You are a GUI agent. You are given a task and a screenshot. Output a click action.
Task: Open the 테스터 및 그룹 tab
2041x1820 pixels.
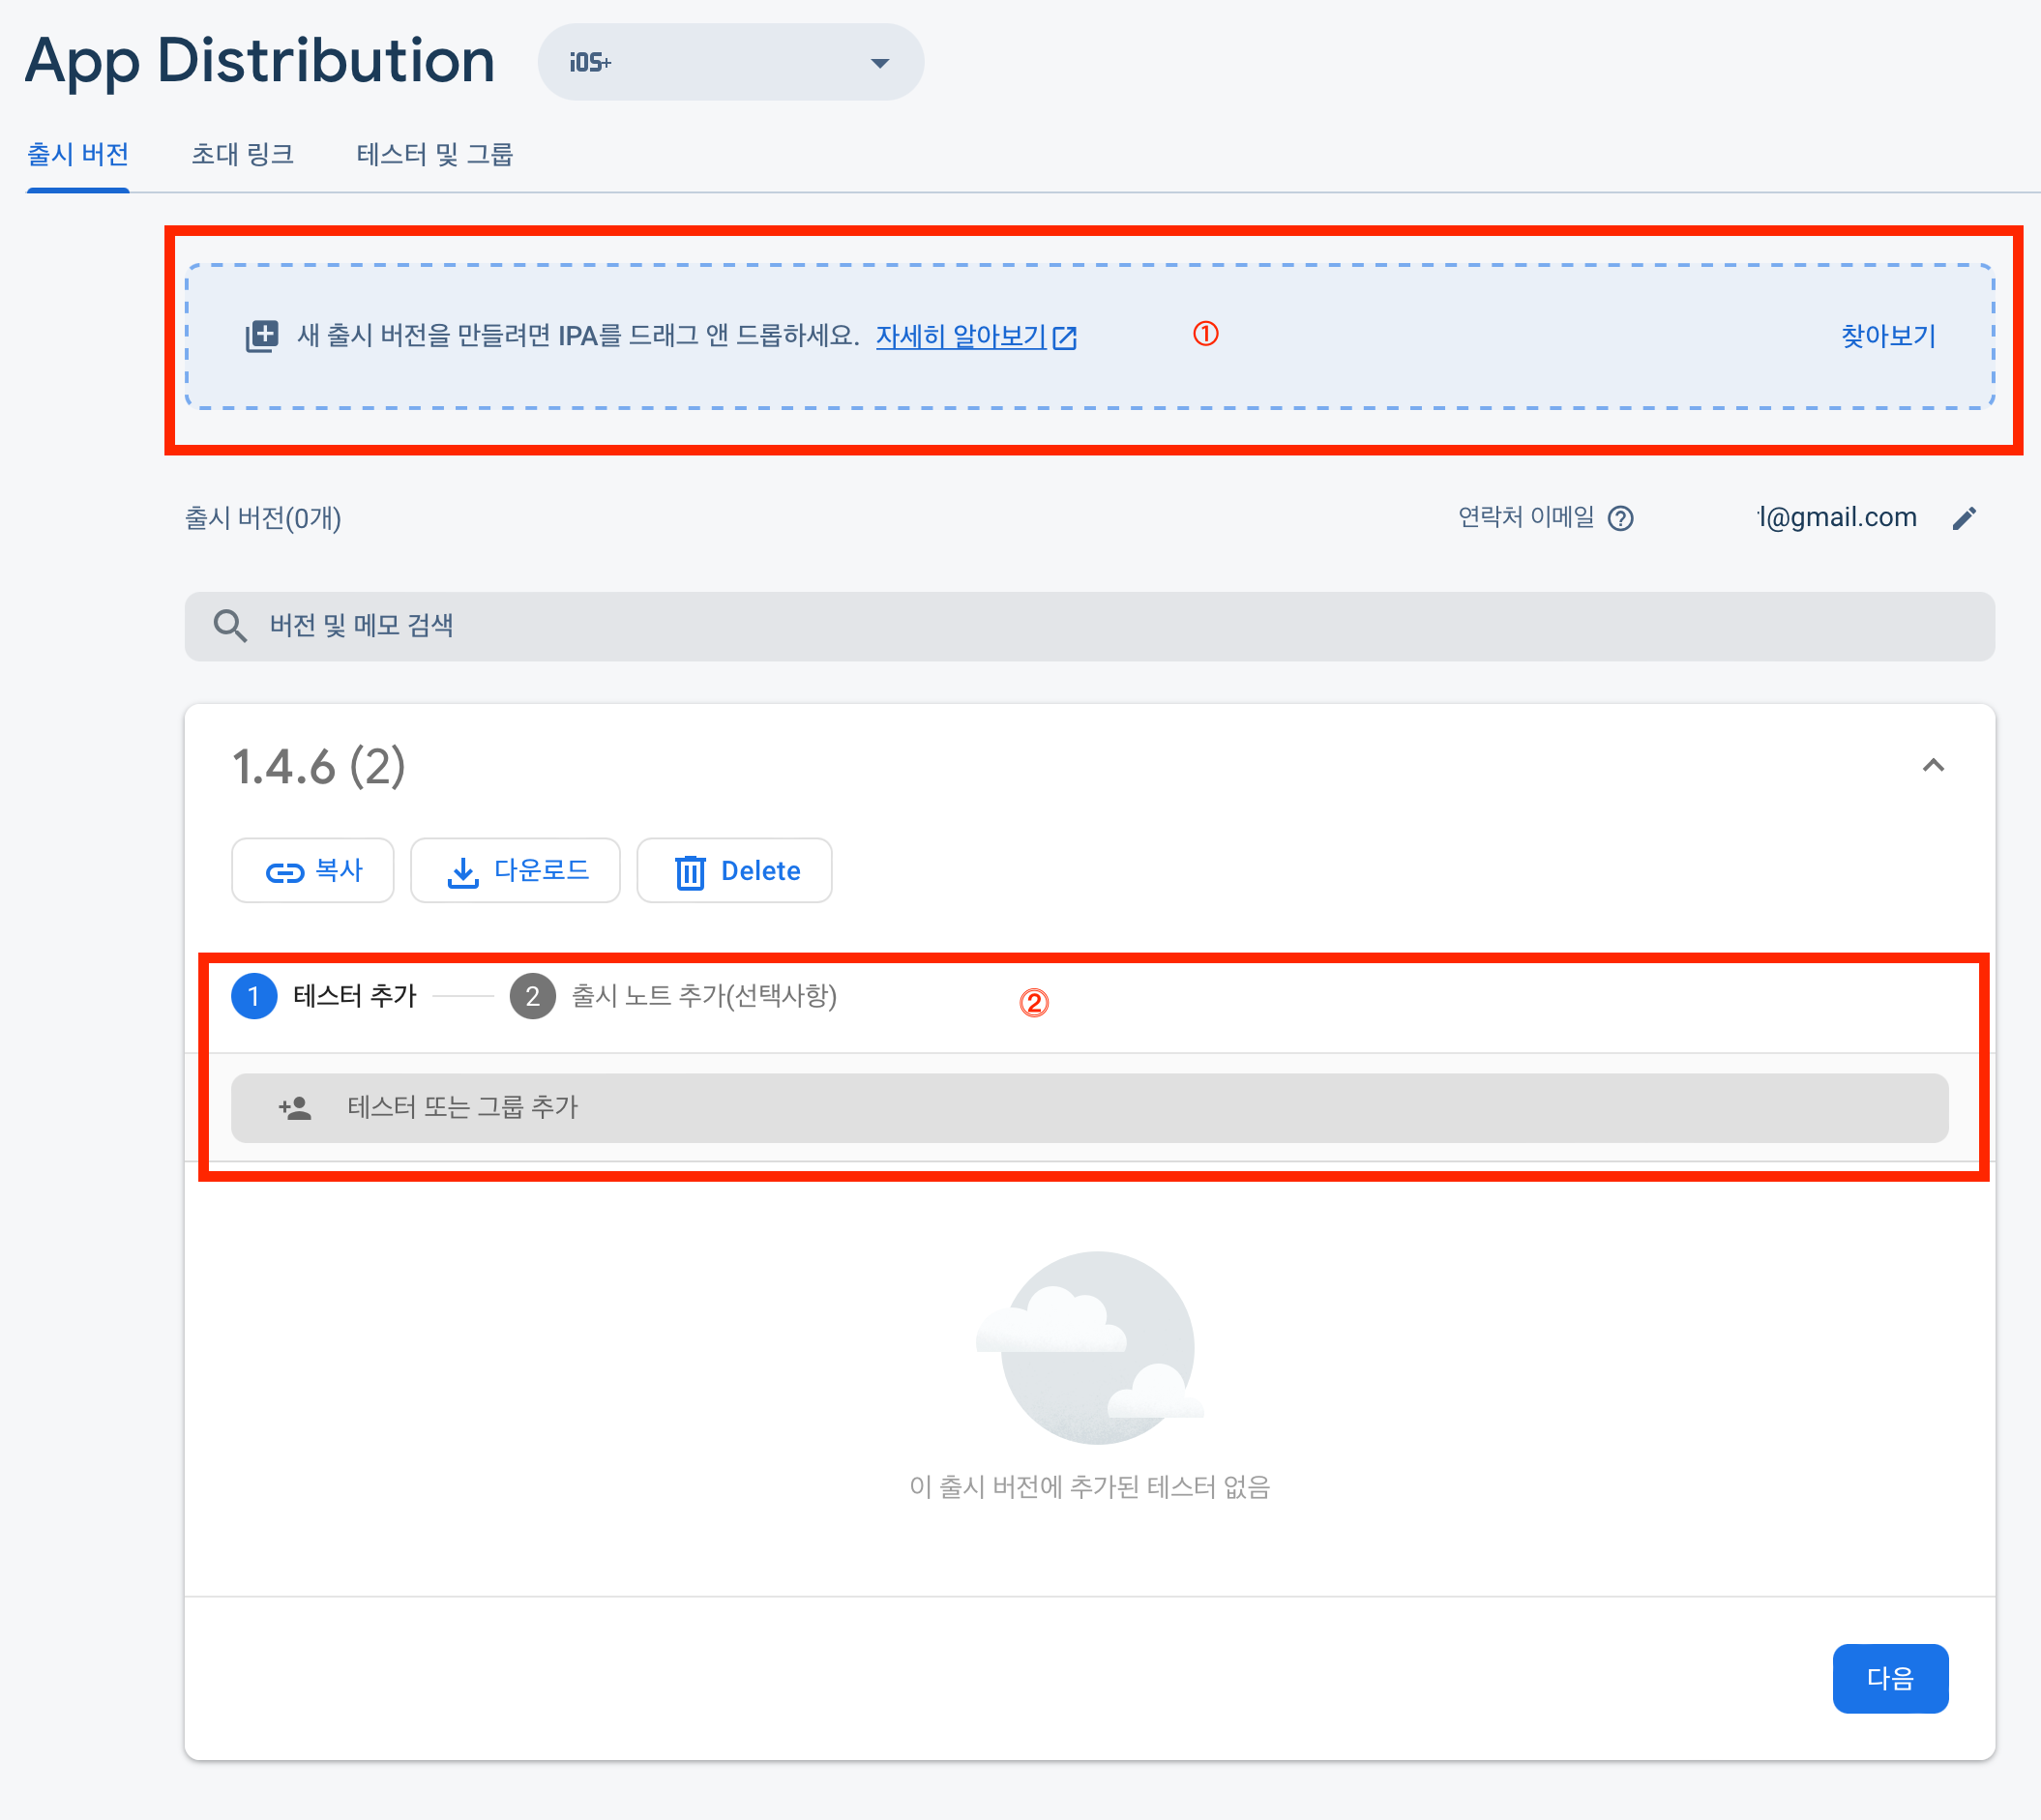(434, 154)
